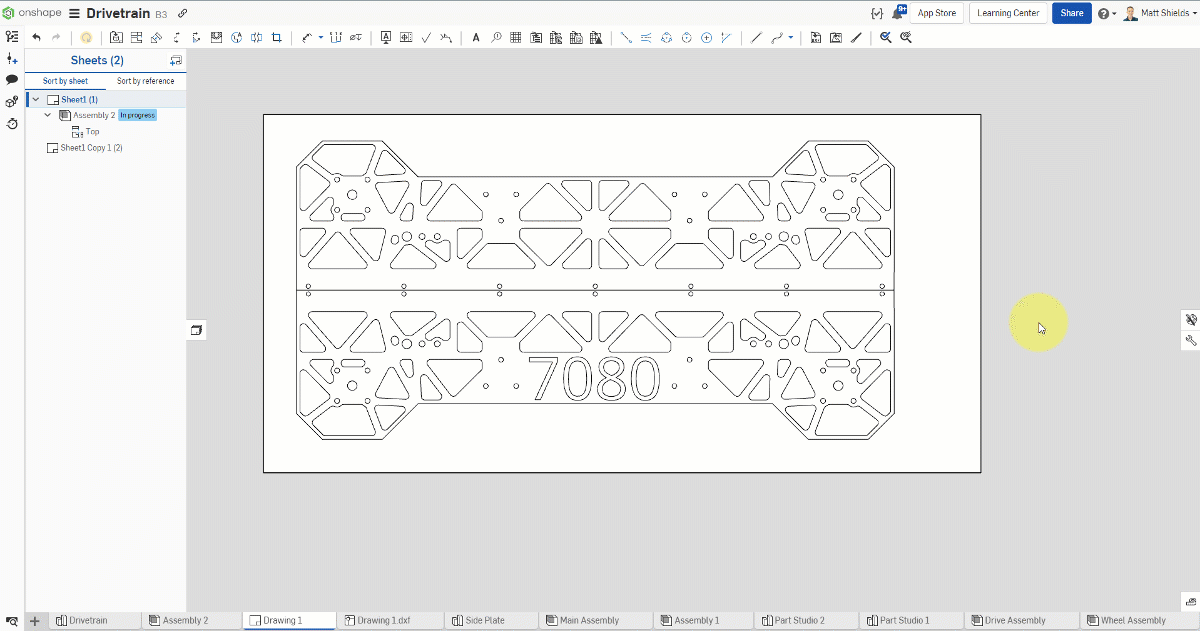The width and height of the screenshot is (1200, 631).
Task: Open the spline tool dropdown arrow
Action: tap(790, 37)
